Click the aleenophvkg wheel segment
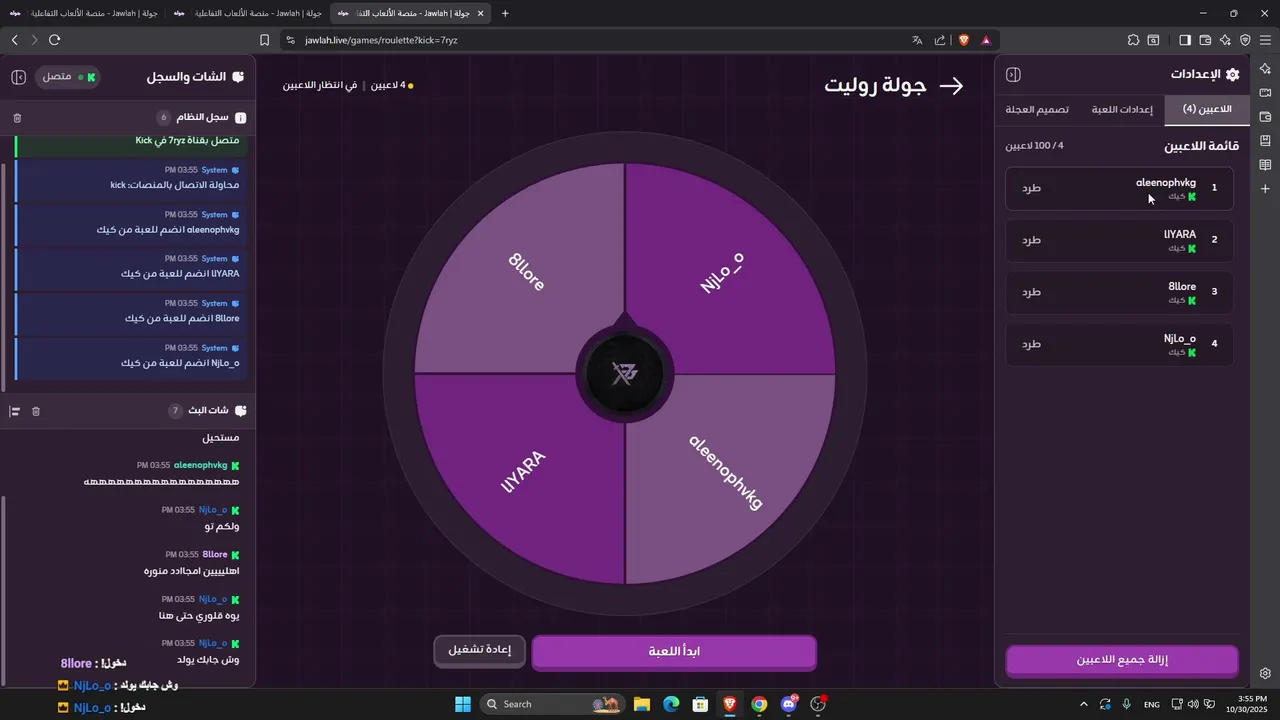This screenshot has width=1280, height=720. [x=725, y=473]
